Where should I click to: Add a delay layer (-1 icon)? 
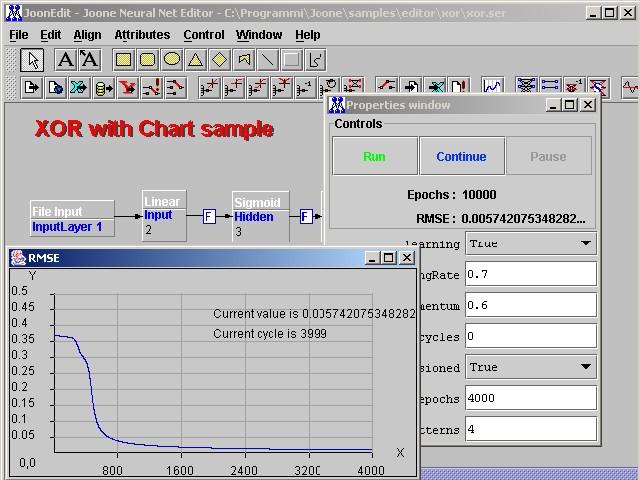pyautogui.click(x=305, y=87)
